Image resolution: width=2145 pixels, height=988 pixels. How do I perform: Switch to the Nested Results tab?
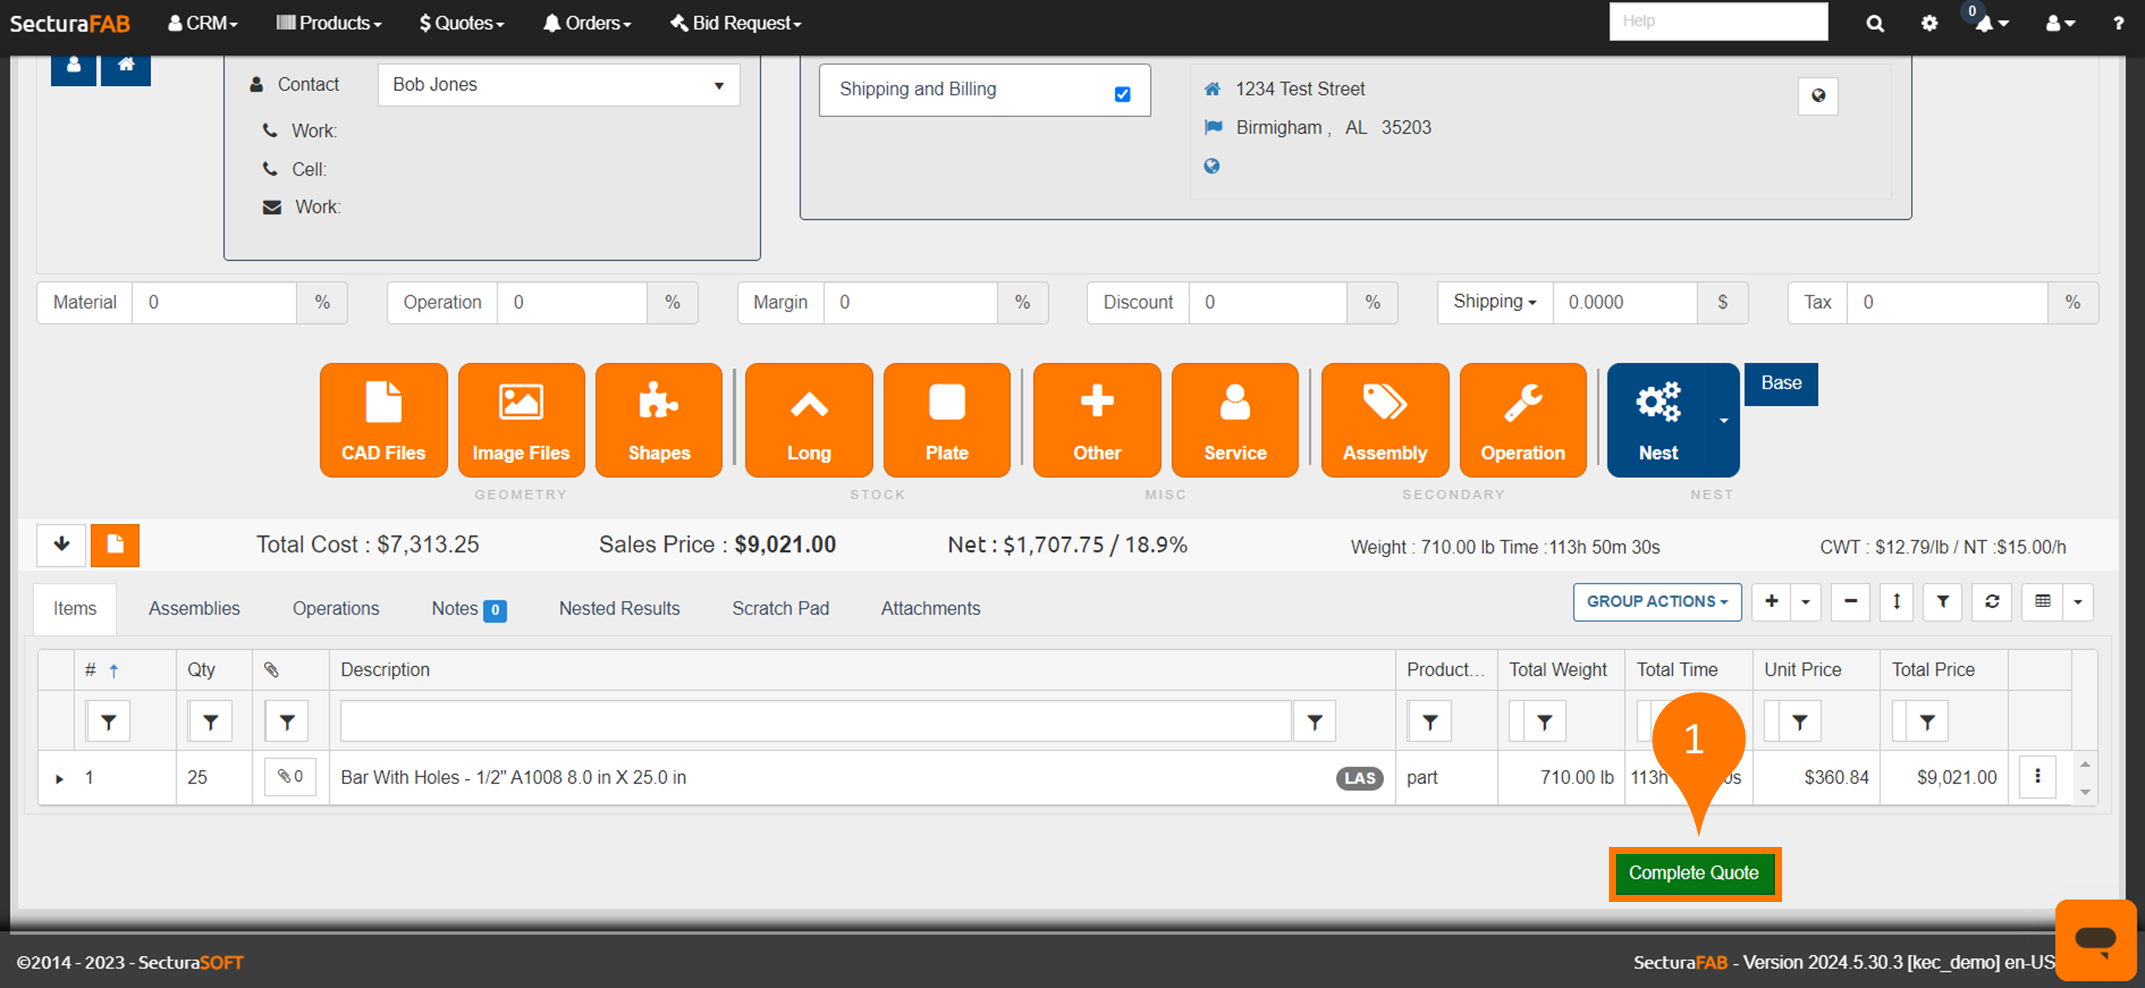point(619,608)
